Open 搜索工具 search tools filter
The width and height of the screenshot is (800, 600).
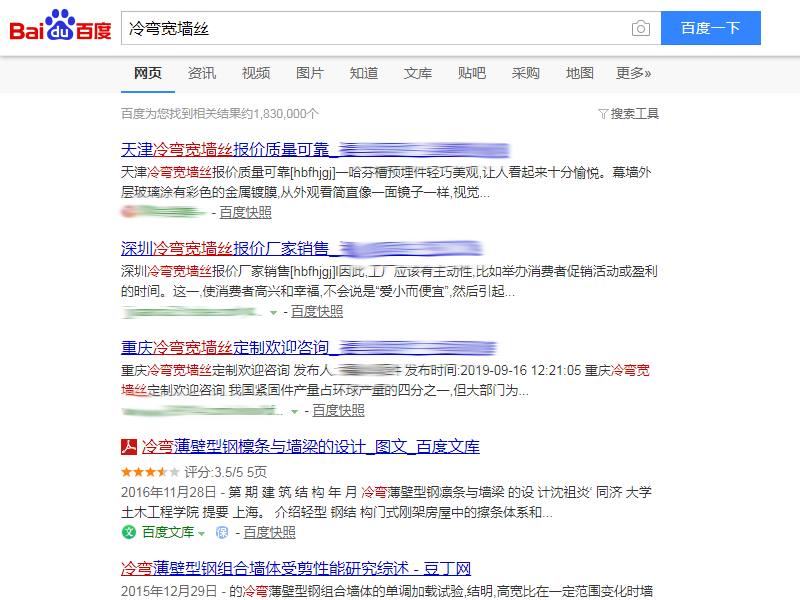(x=628, y=114)
